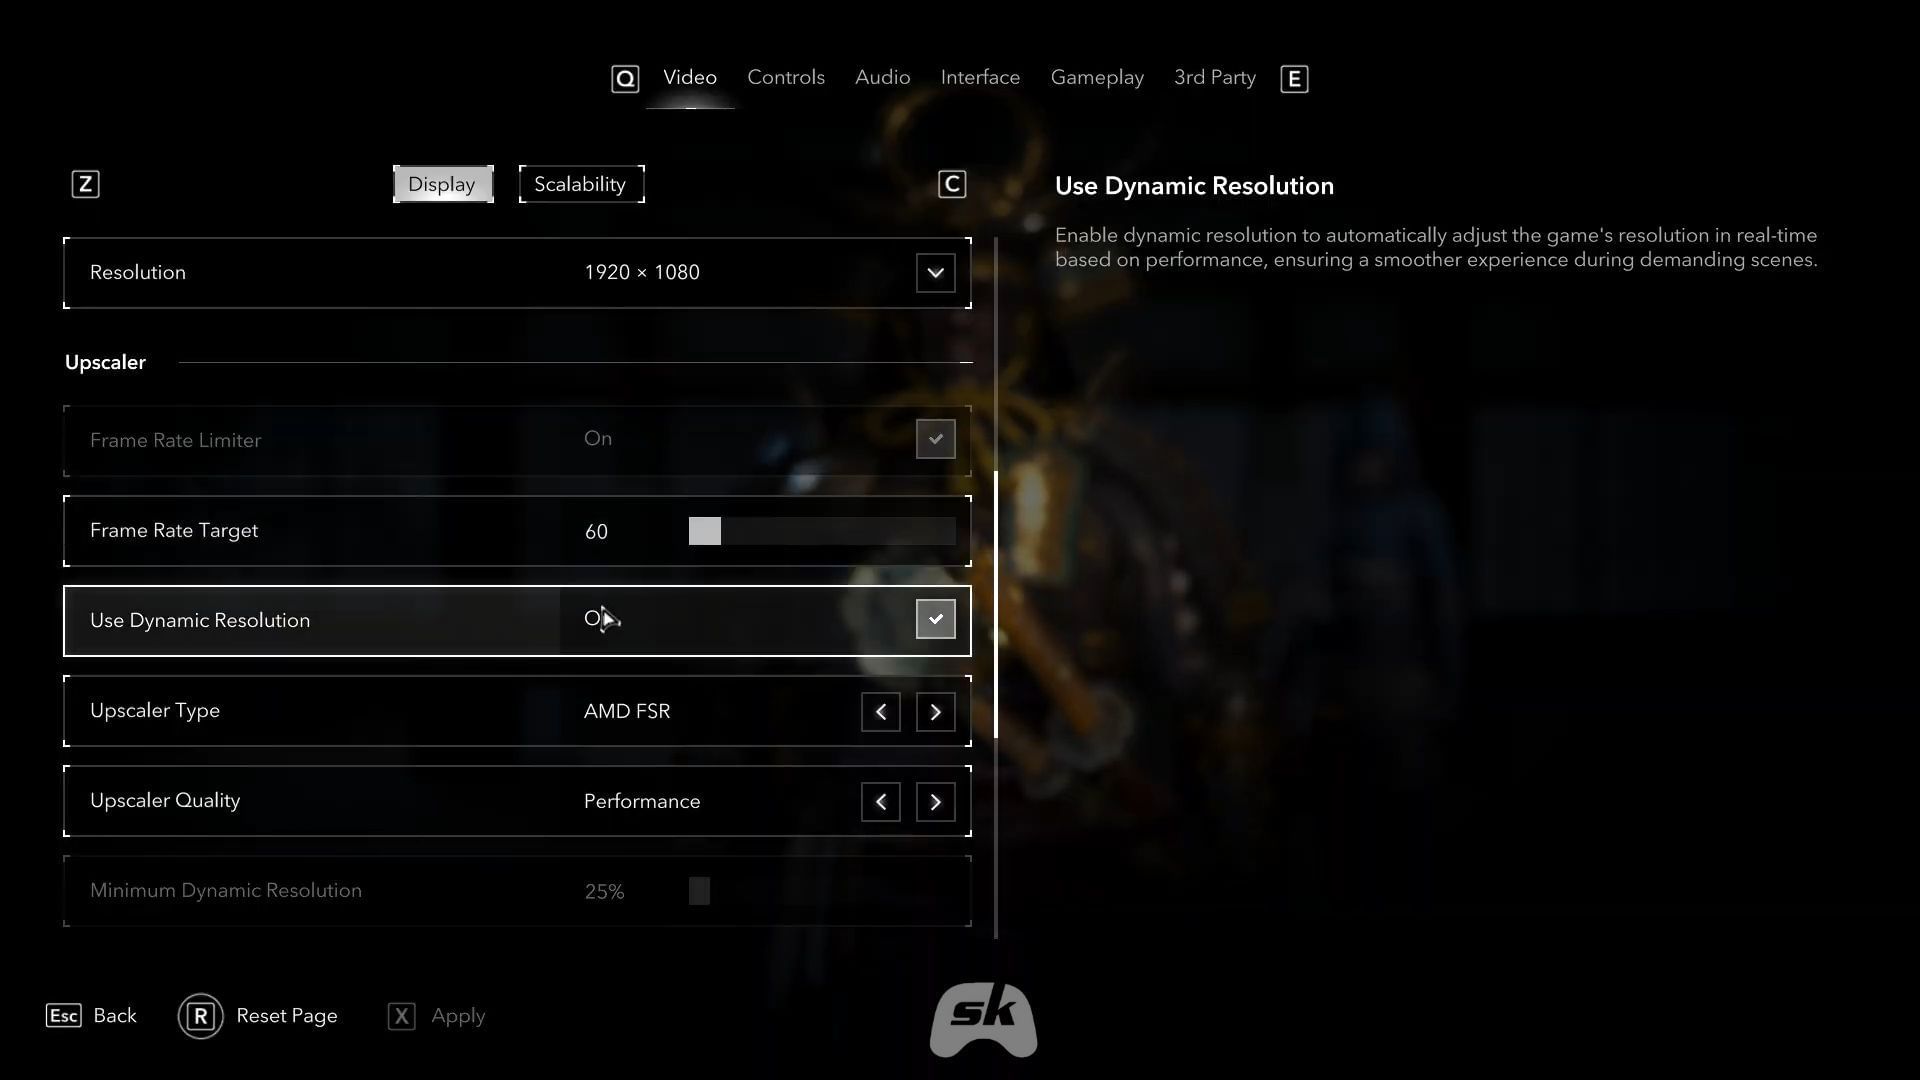Click the Esc key Back icon
This screenshot has width=1920, height=1080.
(64, 1016)
